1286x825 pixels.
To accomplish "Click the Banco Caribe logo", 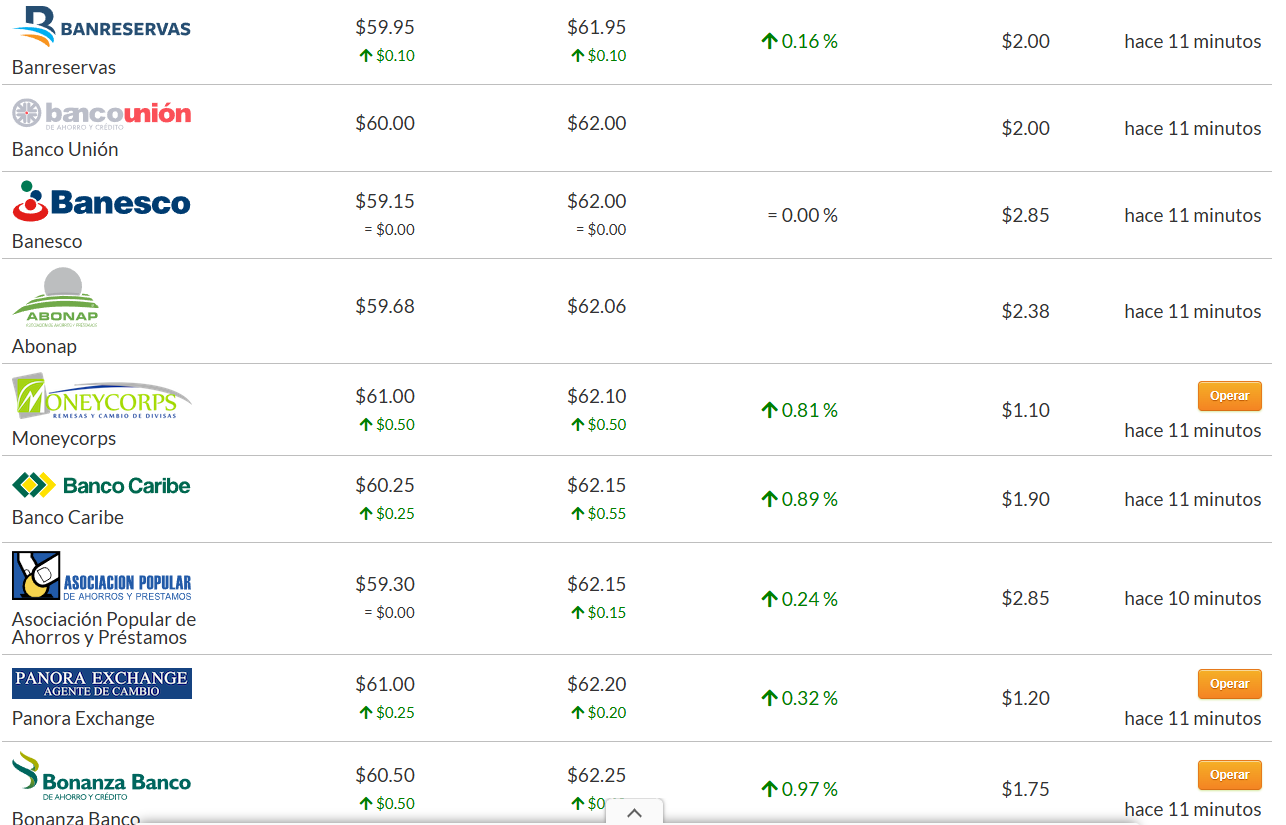I will click(101, 486).
